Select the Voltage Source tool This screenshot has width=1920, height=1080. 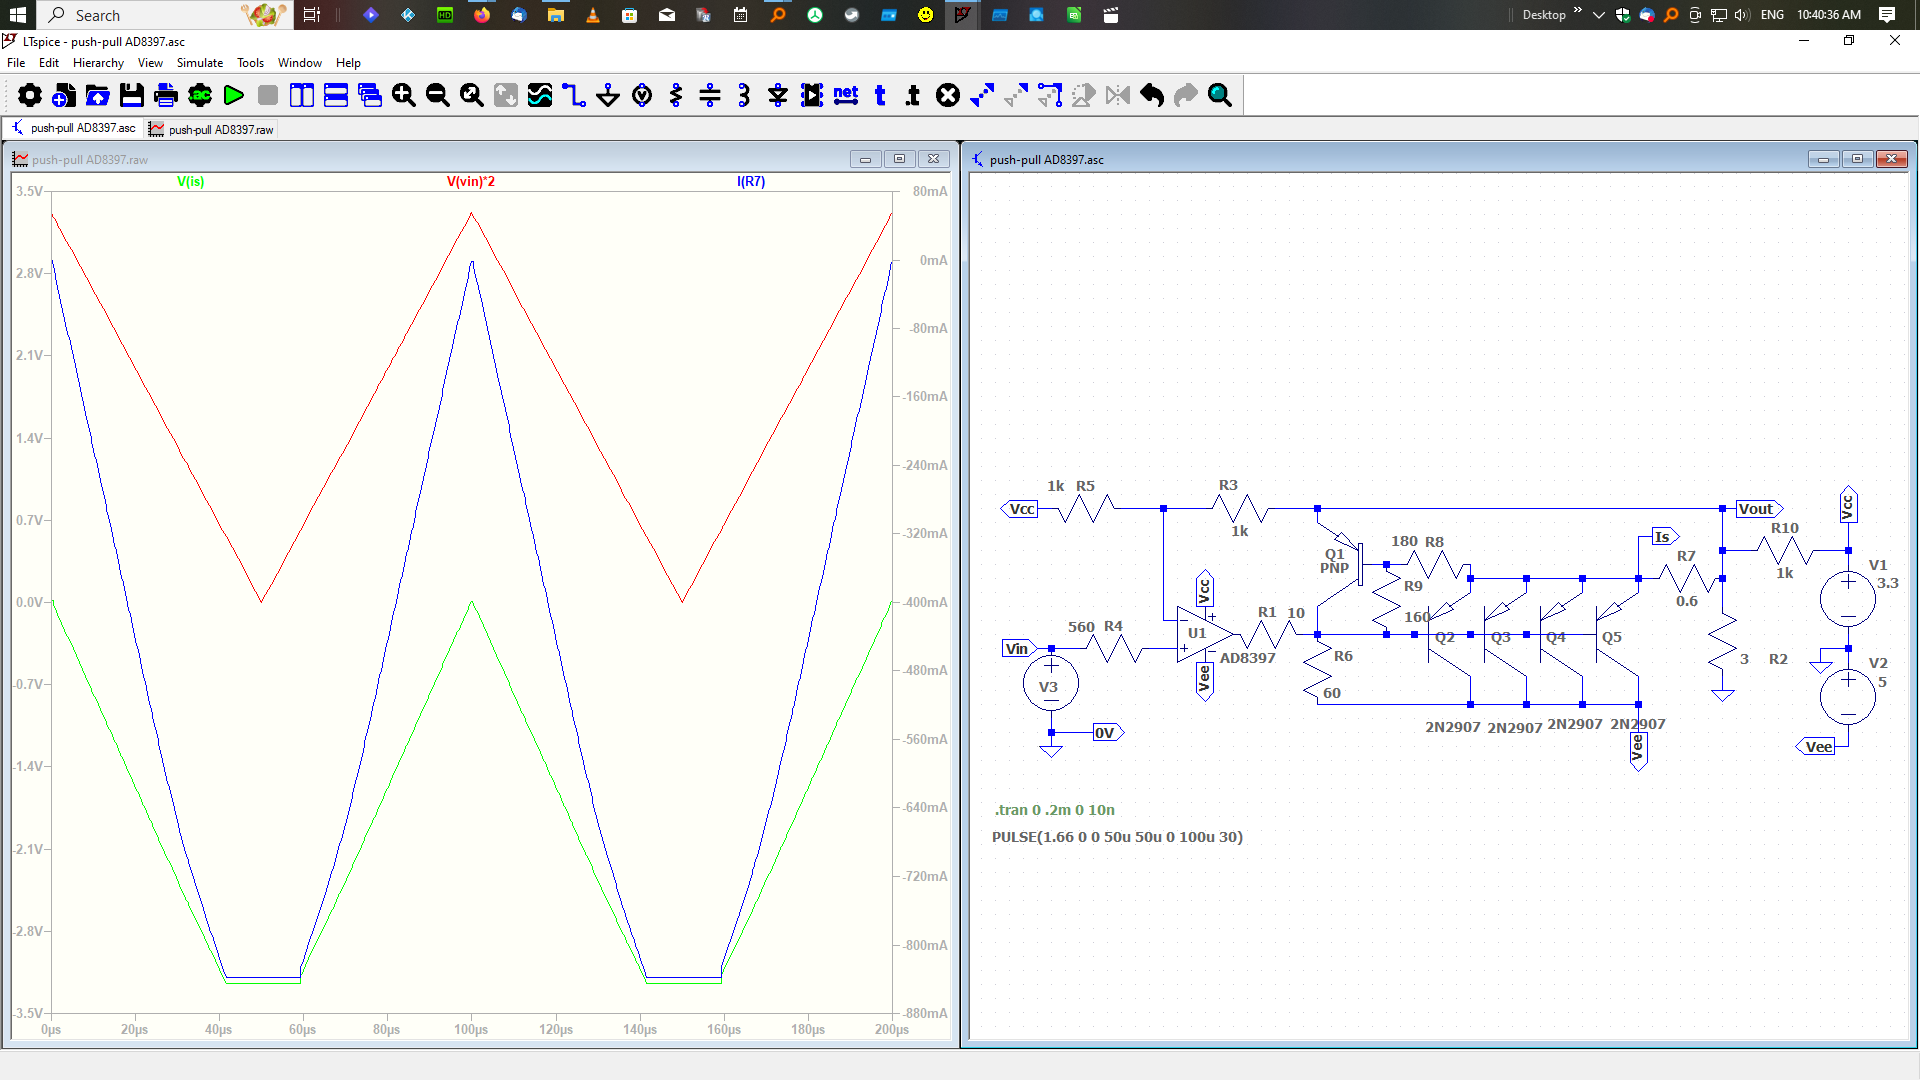click(x=642, y=95)
